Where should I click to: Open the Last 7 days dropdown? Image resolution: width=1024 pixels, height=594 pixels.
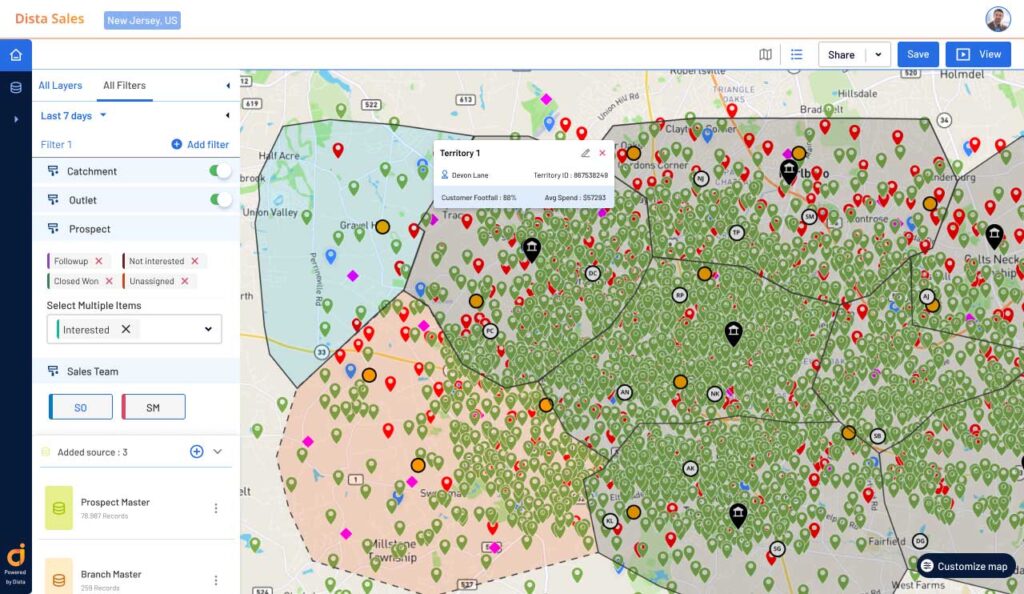click(73, 116)
